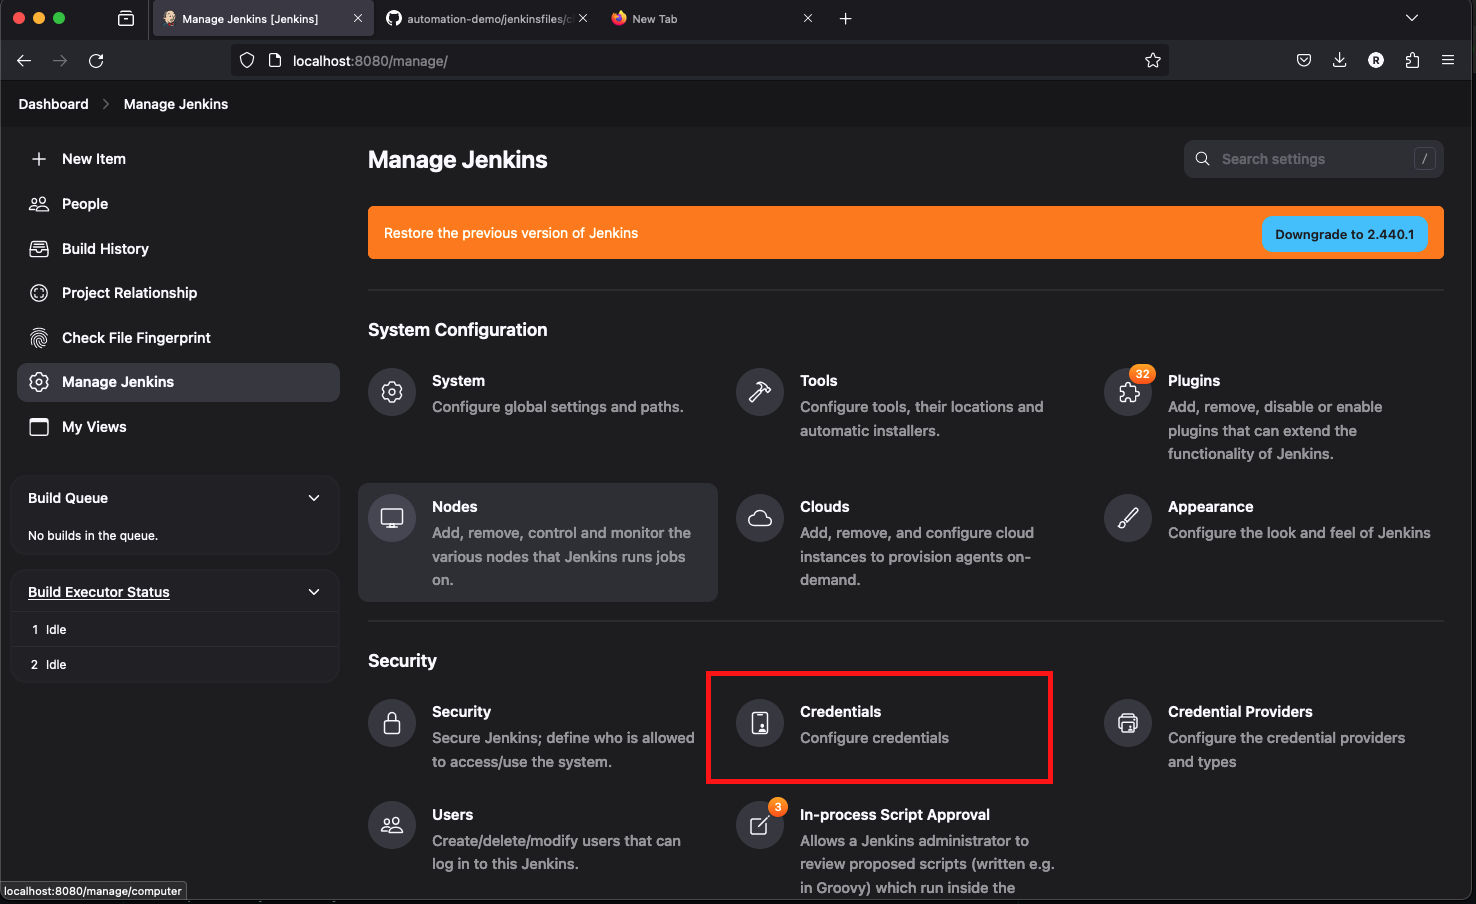1476x904 pixels.
Task: Click the breadcrumb chevron after Dashboard
Action: [x=106, y=104]
